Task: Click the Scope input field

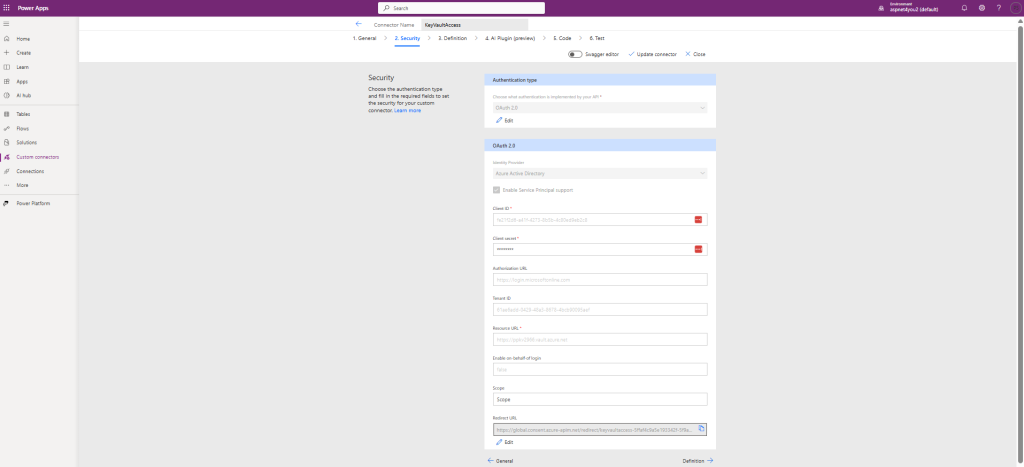Action: point(600,399)
